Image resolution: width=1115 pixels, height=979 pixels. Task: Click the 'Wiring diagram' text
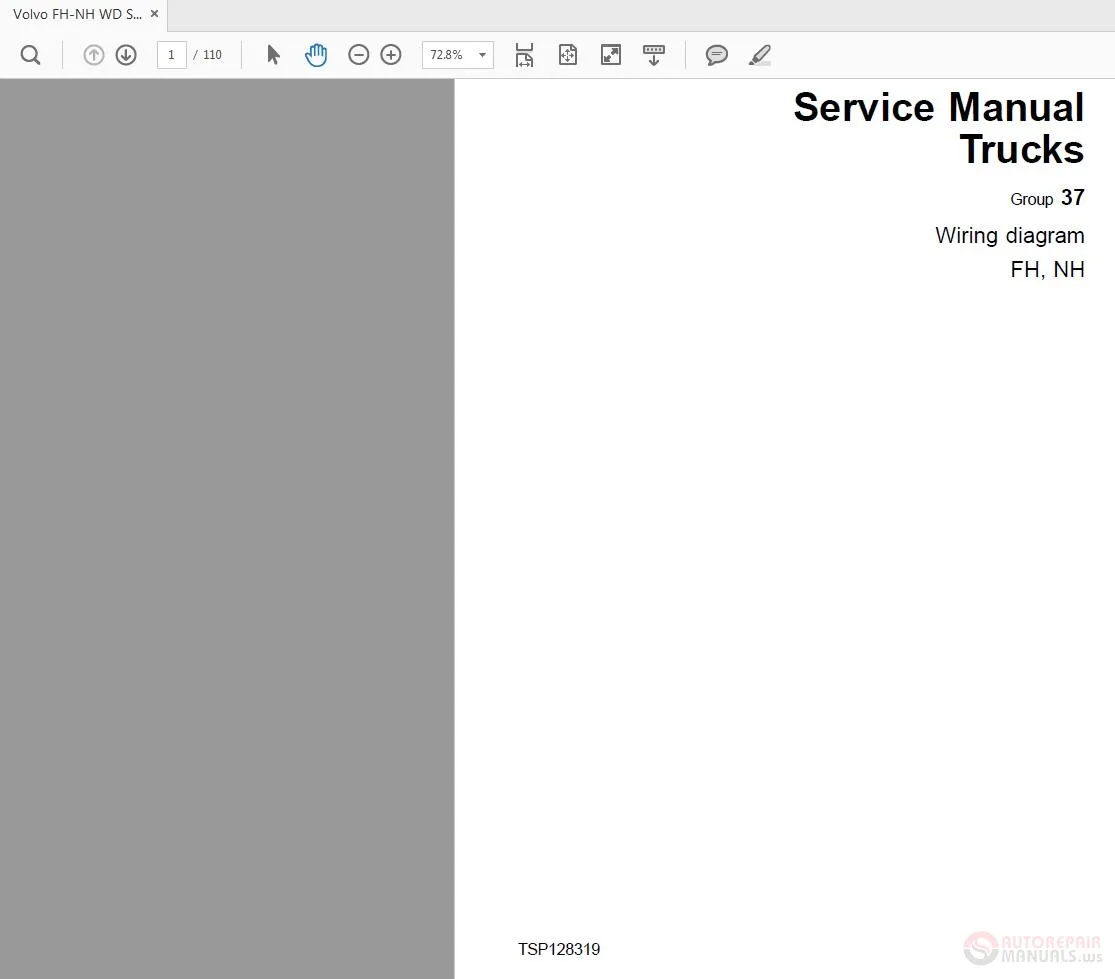(1010, 235)
